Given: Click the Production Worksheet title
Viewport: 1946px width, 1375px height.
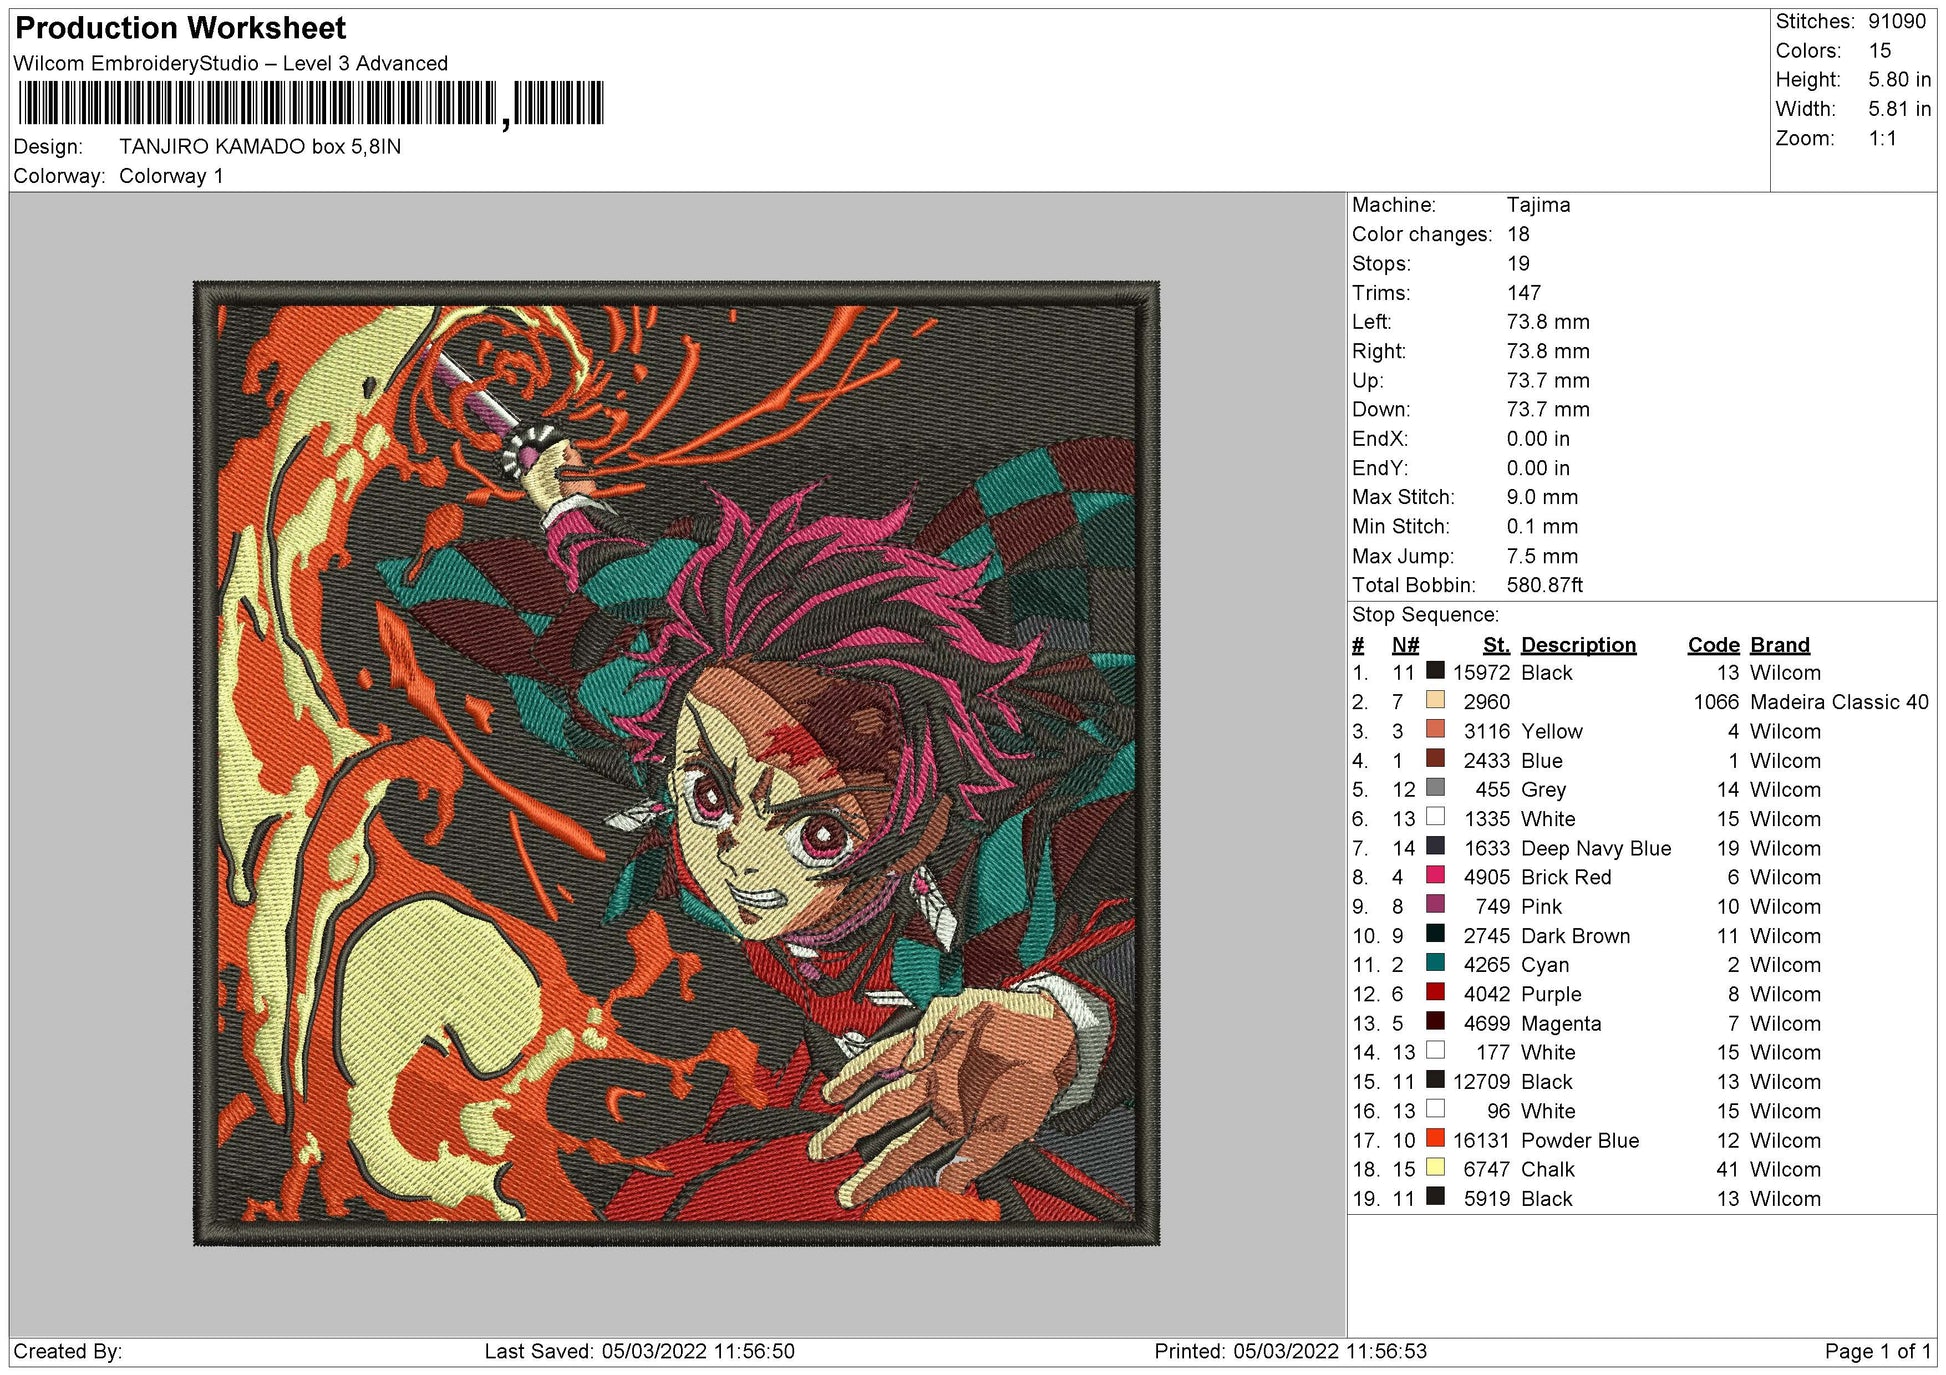Looking at the screenshot, I should coord(181,28).
